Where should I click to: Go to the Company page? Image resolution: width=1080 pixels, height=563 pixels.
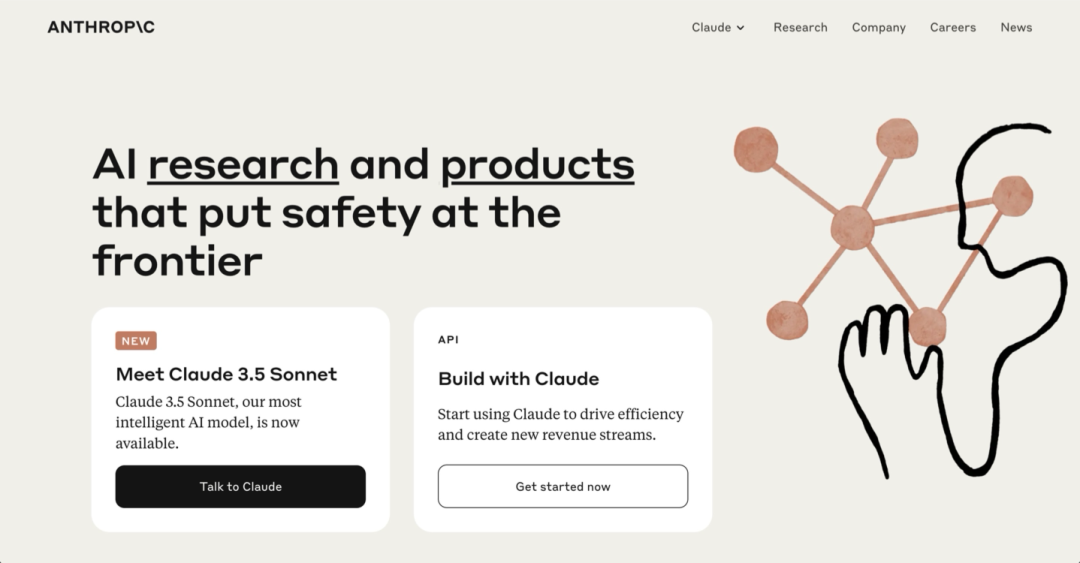tap(878, 27)
